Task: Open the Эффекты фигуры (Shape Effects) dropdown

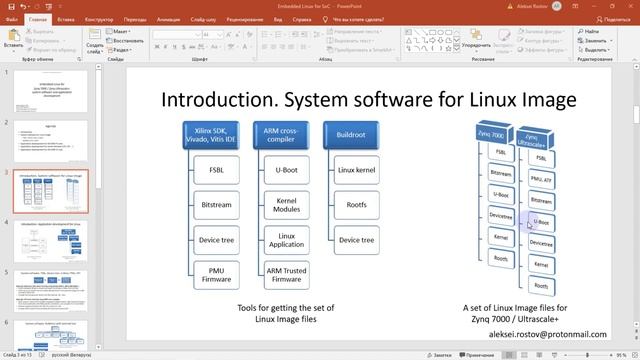Action: tap(542, 50)
